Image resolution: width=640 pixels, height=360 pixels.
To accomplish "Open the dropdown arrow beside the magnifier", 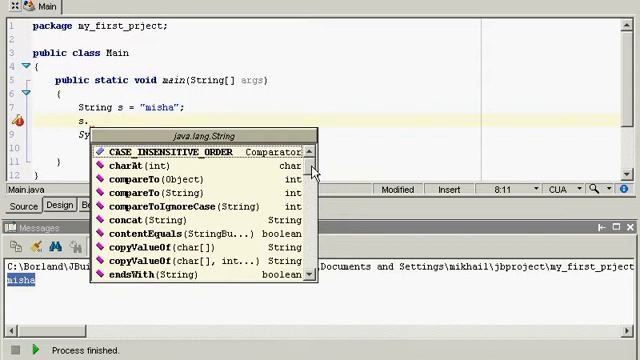I will [609, 189].
